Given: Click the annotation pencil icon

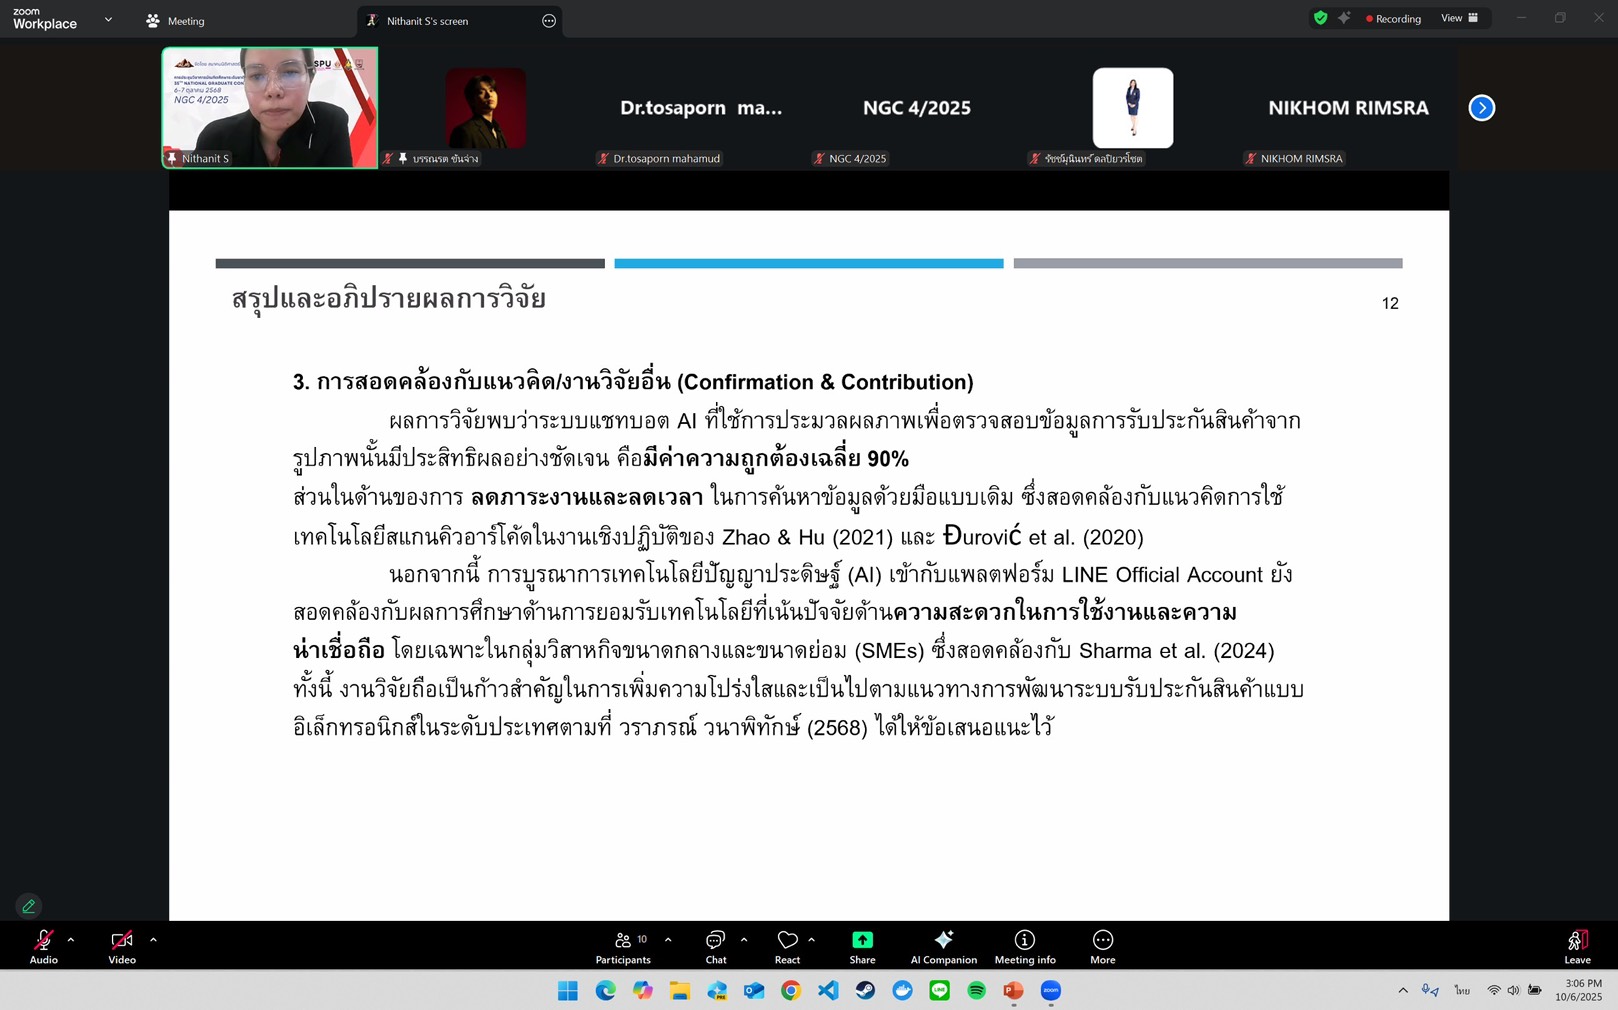Looking at the screenshot, I should pyautogui.click(x=29, y=906).
